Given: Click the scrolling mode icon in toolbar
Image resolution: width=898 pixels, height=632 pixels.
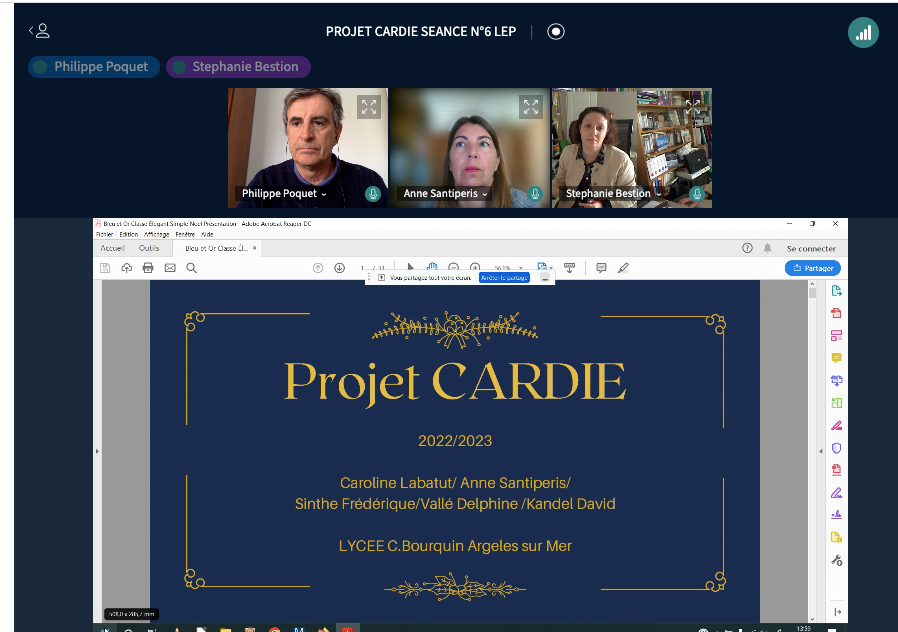Looking at the screenshot, I should 569,268.
